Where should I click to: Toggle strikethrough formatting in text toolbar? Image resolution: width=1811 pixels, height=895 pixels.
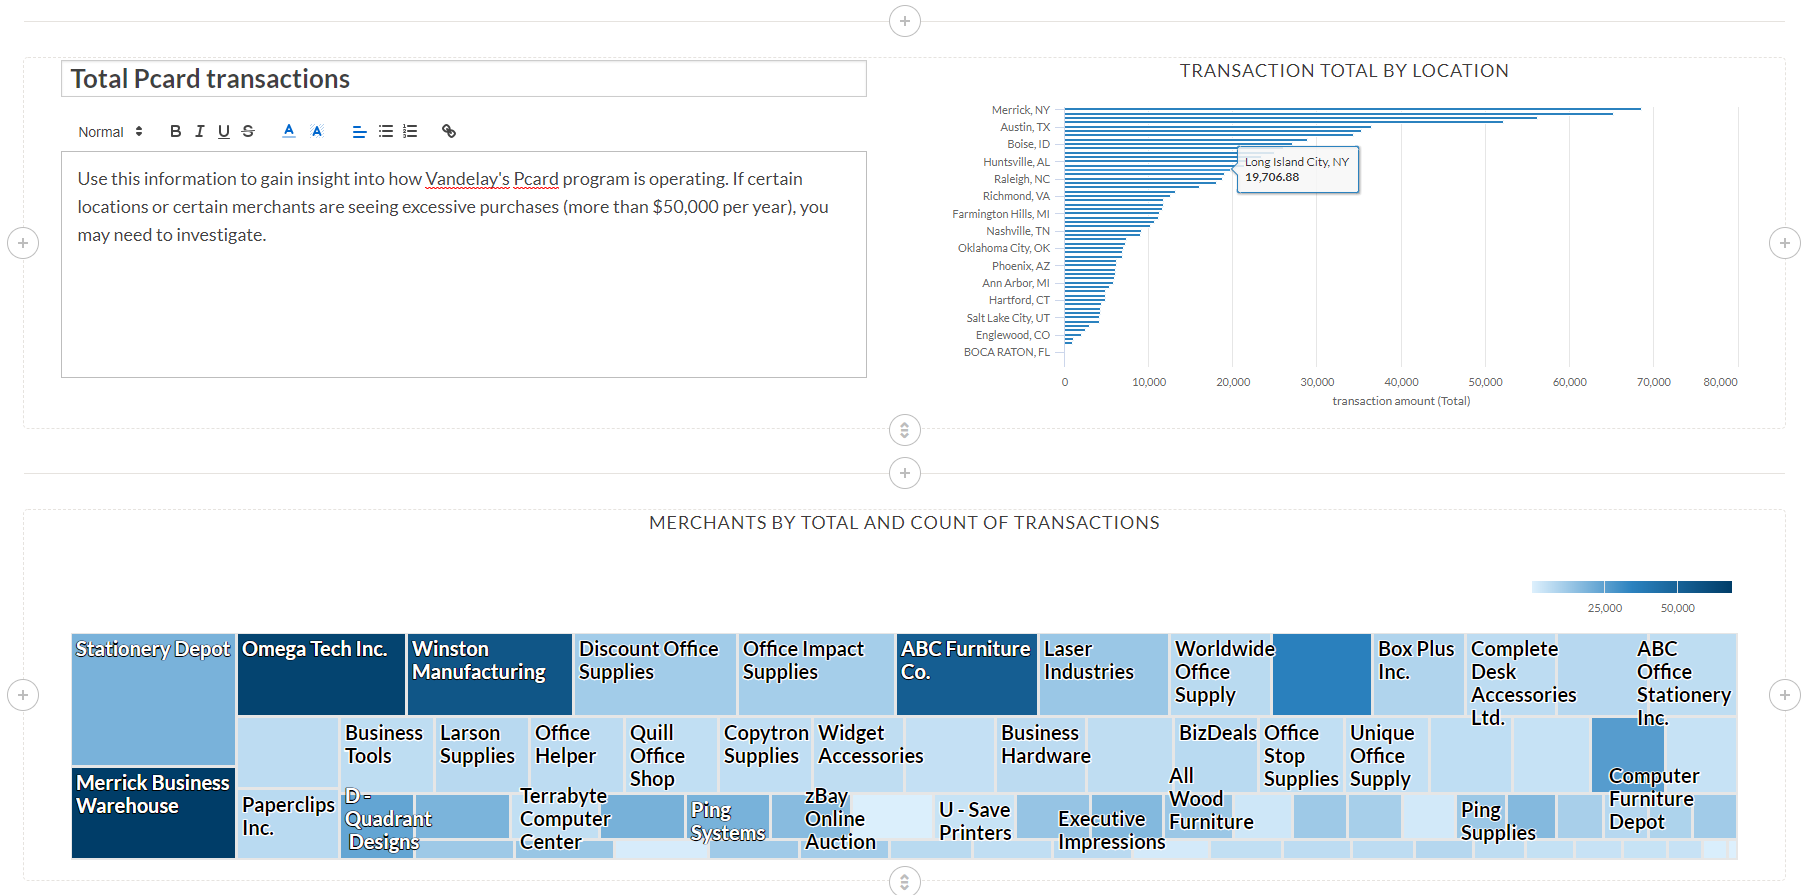248,131
